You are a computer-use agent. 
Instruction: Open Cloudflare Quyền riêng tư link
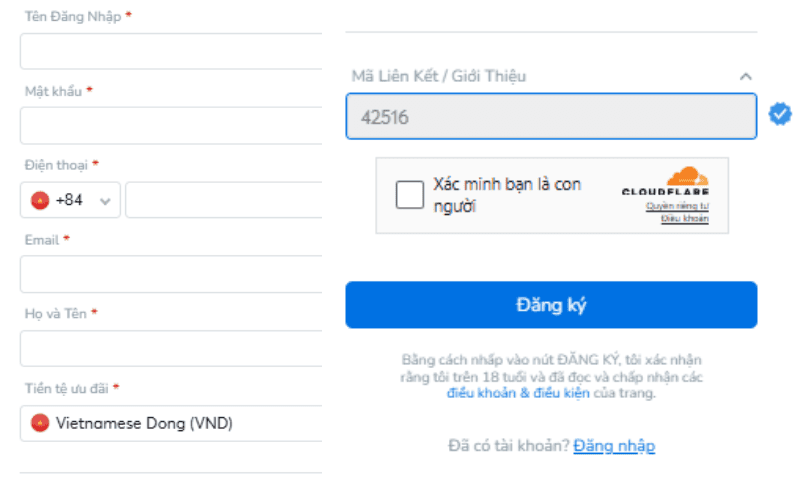point(677,206)
